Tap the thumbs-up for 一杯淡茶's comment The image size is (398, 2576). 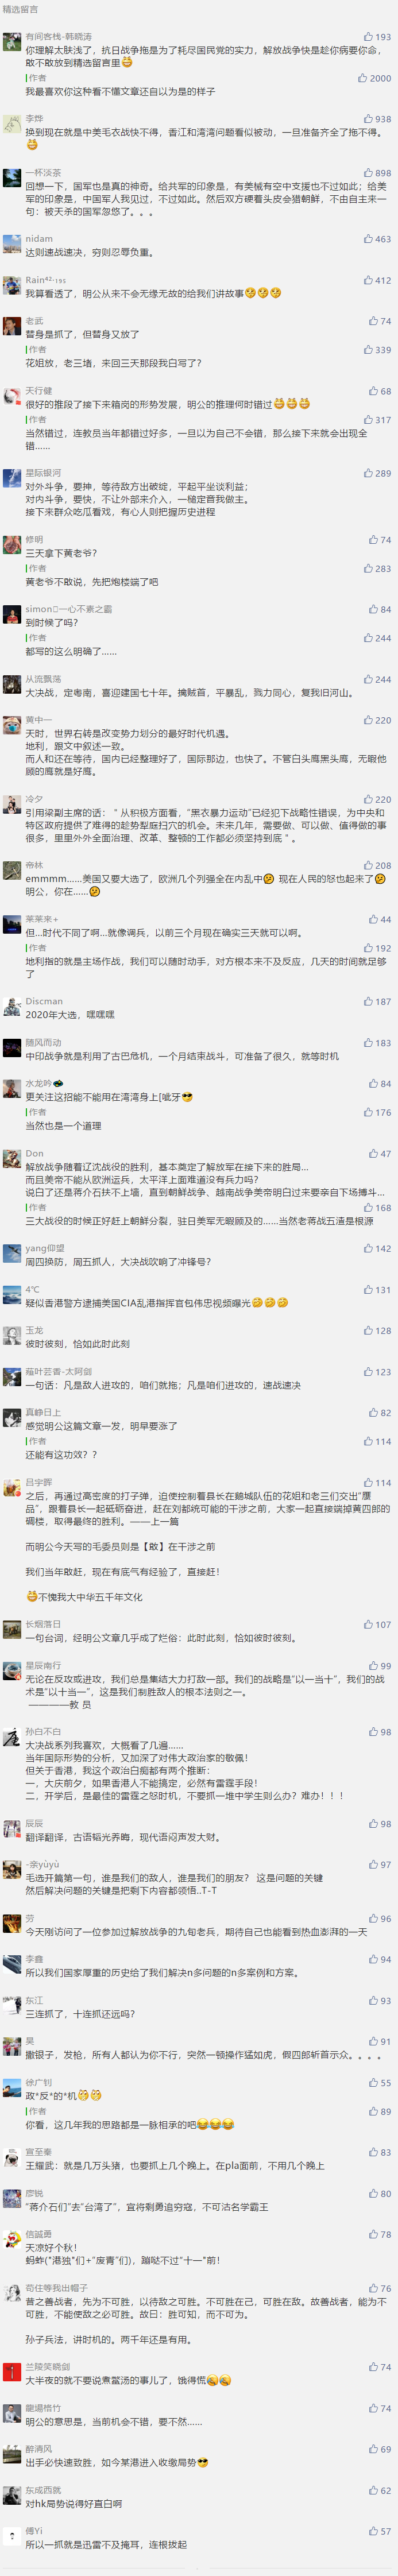[x=368, y=173]
